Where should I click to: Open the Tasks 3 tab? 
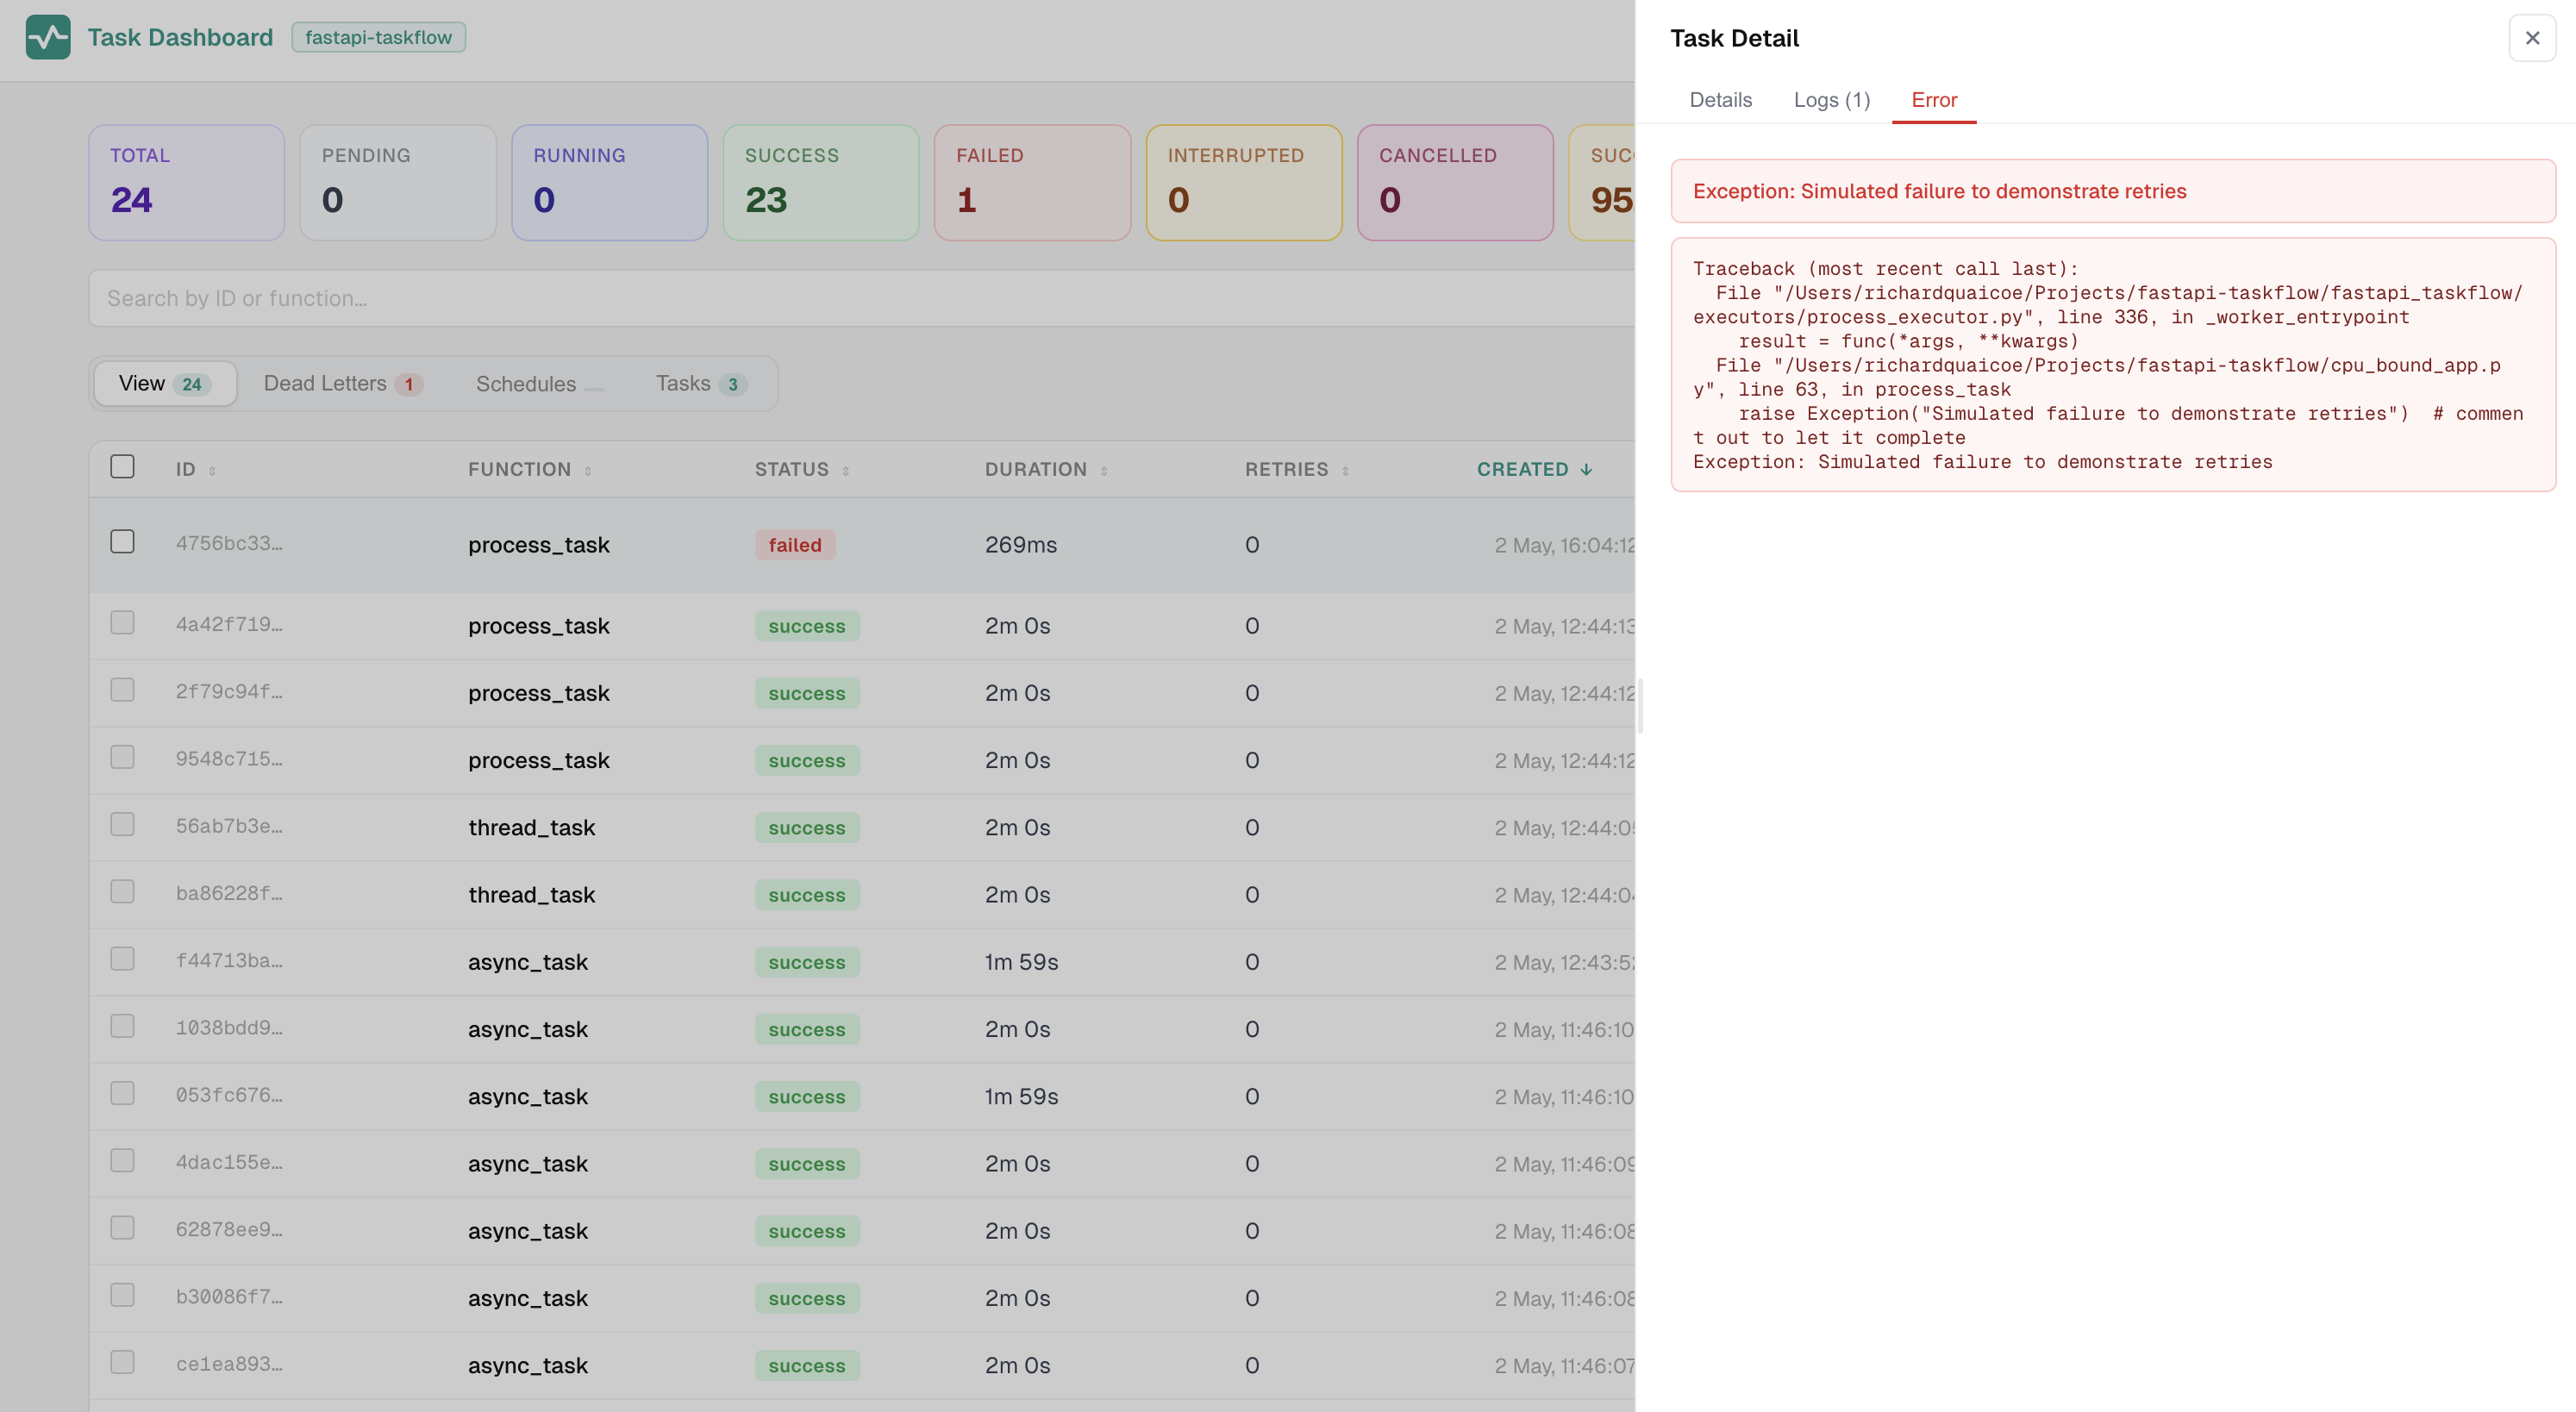click(x=701, y=384)
